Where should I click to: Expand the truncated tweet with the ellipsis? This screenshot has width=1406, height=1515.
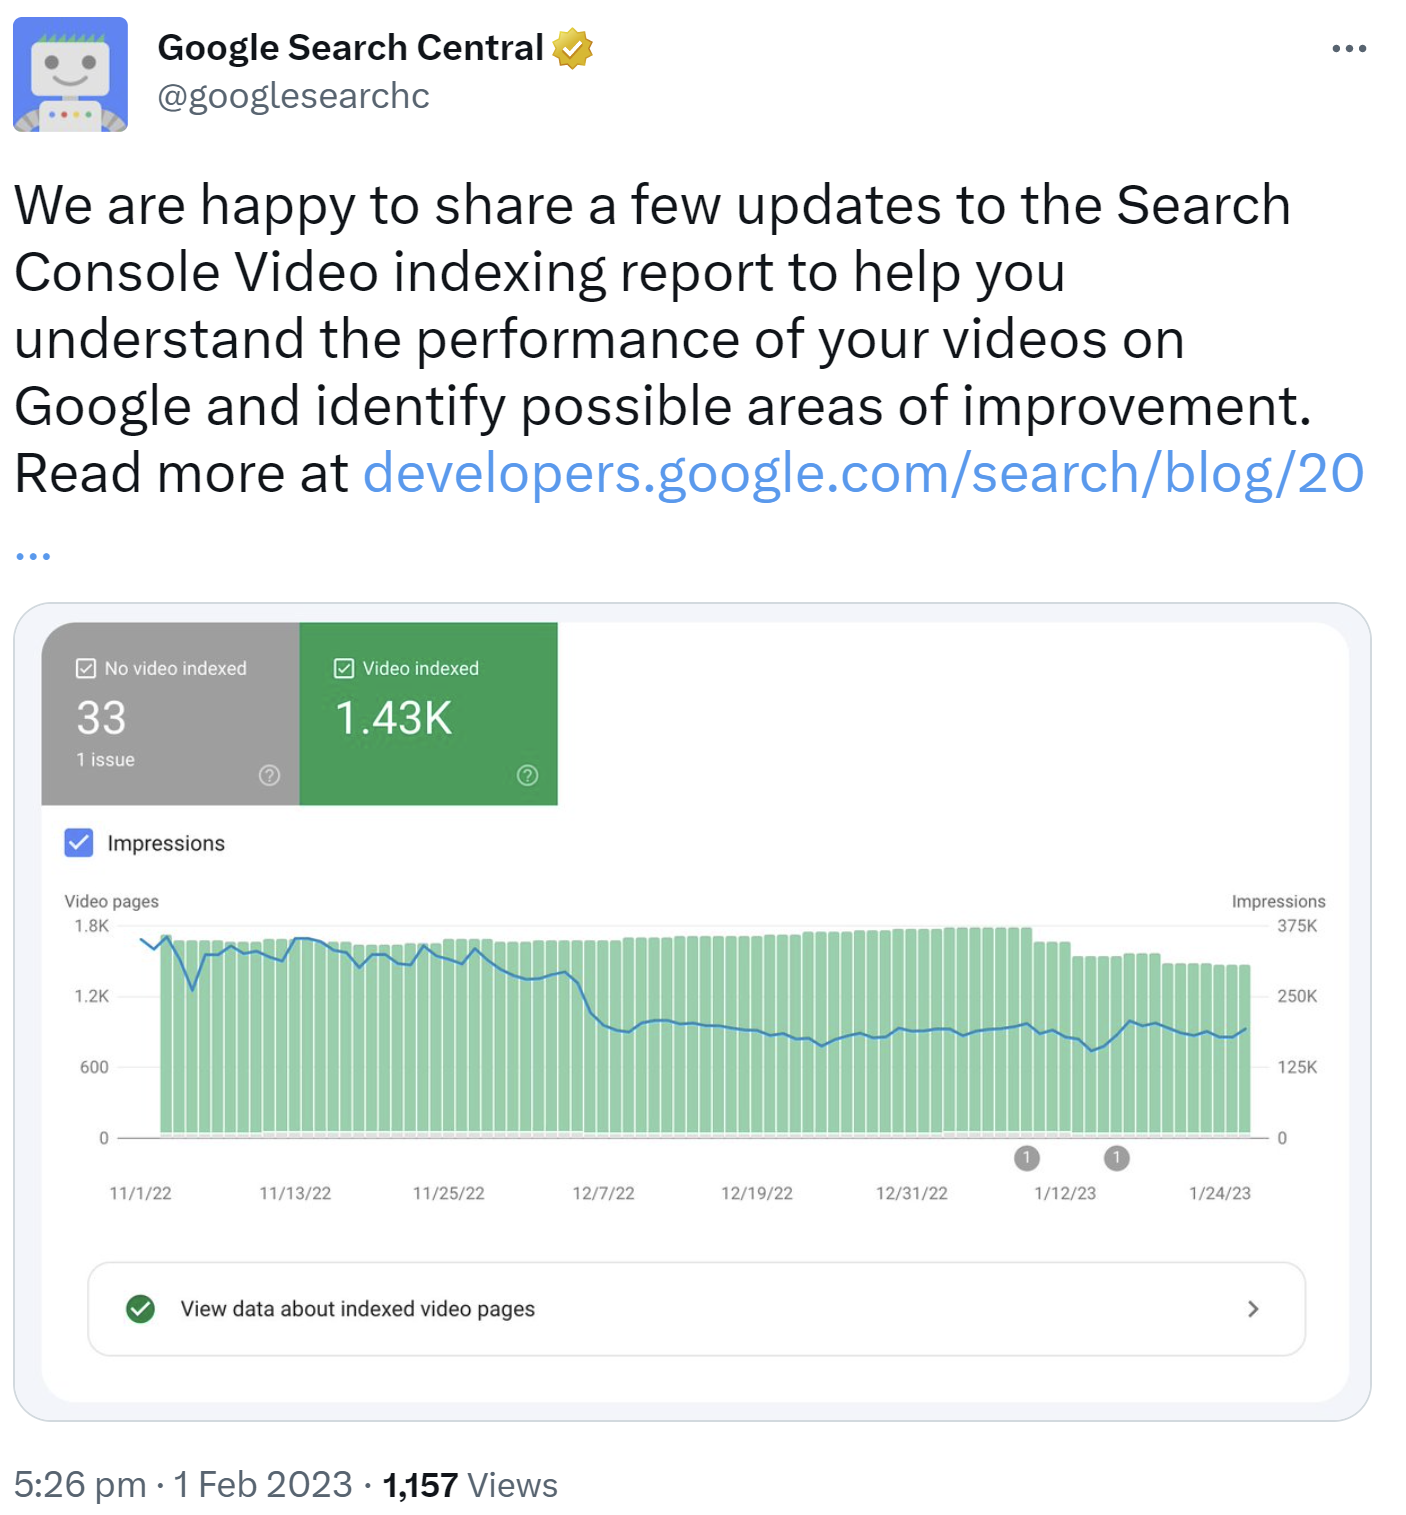33,549
